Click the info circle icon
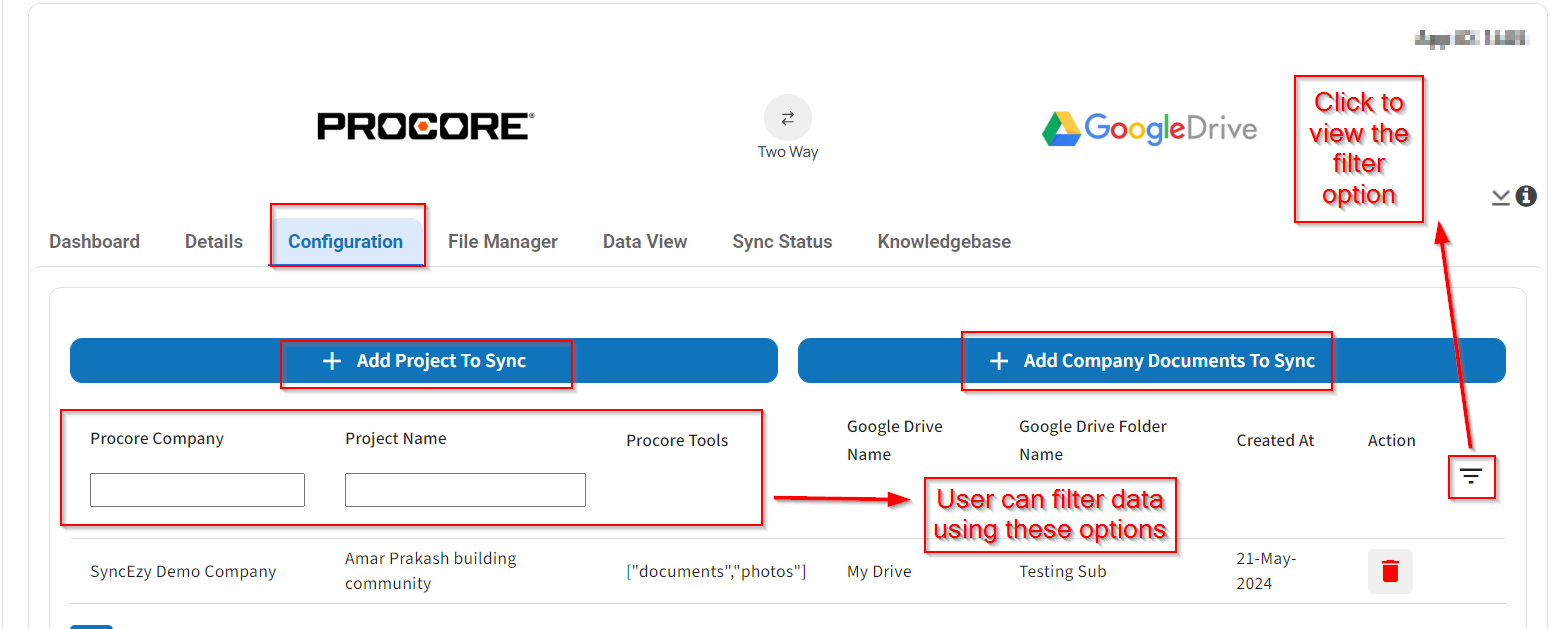1551x629 pixels. pyautogui.click(x=1526, y=196)
